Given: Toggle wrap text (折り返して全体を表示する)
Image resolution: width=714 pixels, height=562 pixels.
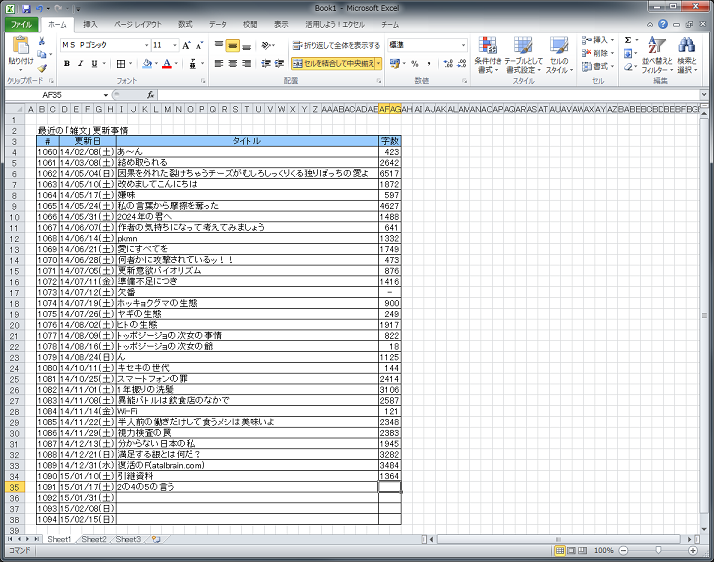Looking at the screenshot, I should coord(336,45).
